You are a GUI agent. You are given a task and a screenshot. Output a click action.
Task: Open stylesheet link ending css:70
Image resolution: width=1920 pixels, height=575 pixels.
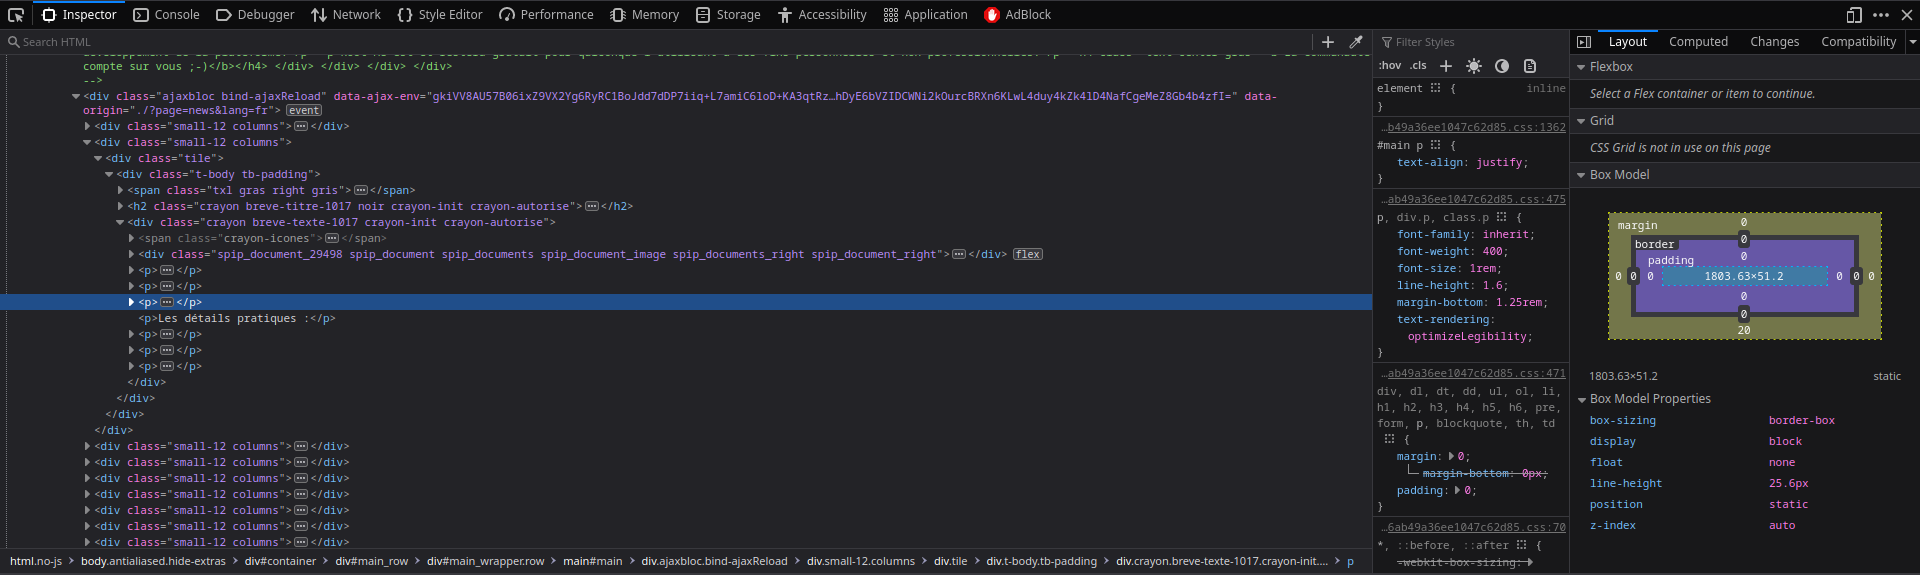1474,528
